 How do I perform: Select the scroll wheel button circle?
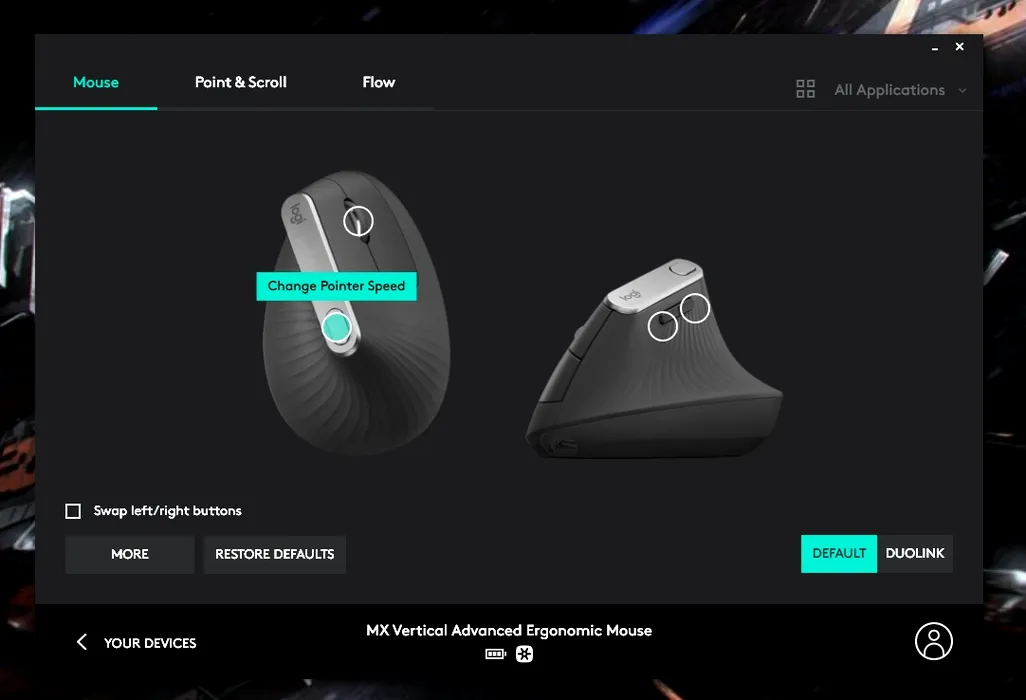click(359, 221)
